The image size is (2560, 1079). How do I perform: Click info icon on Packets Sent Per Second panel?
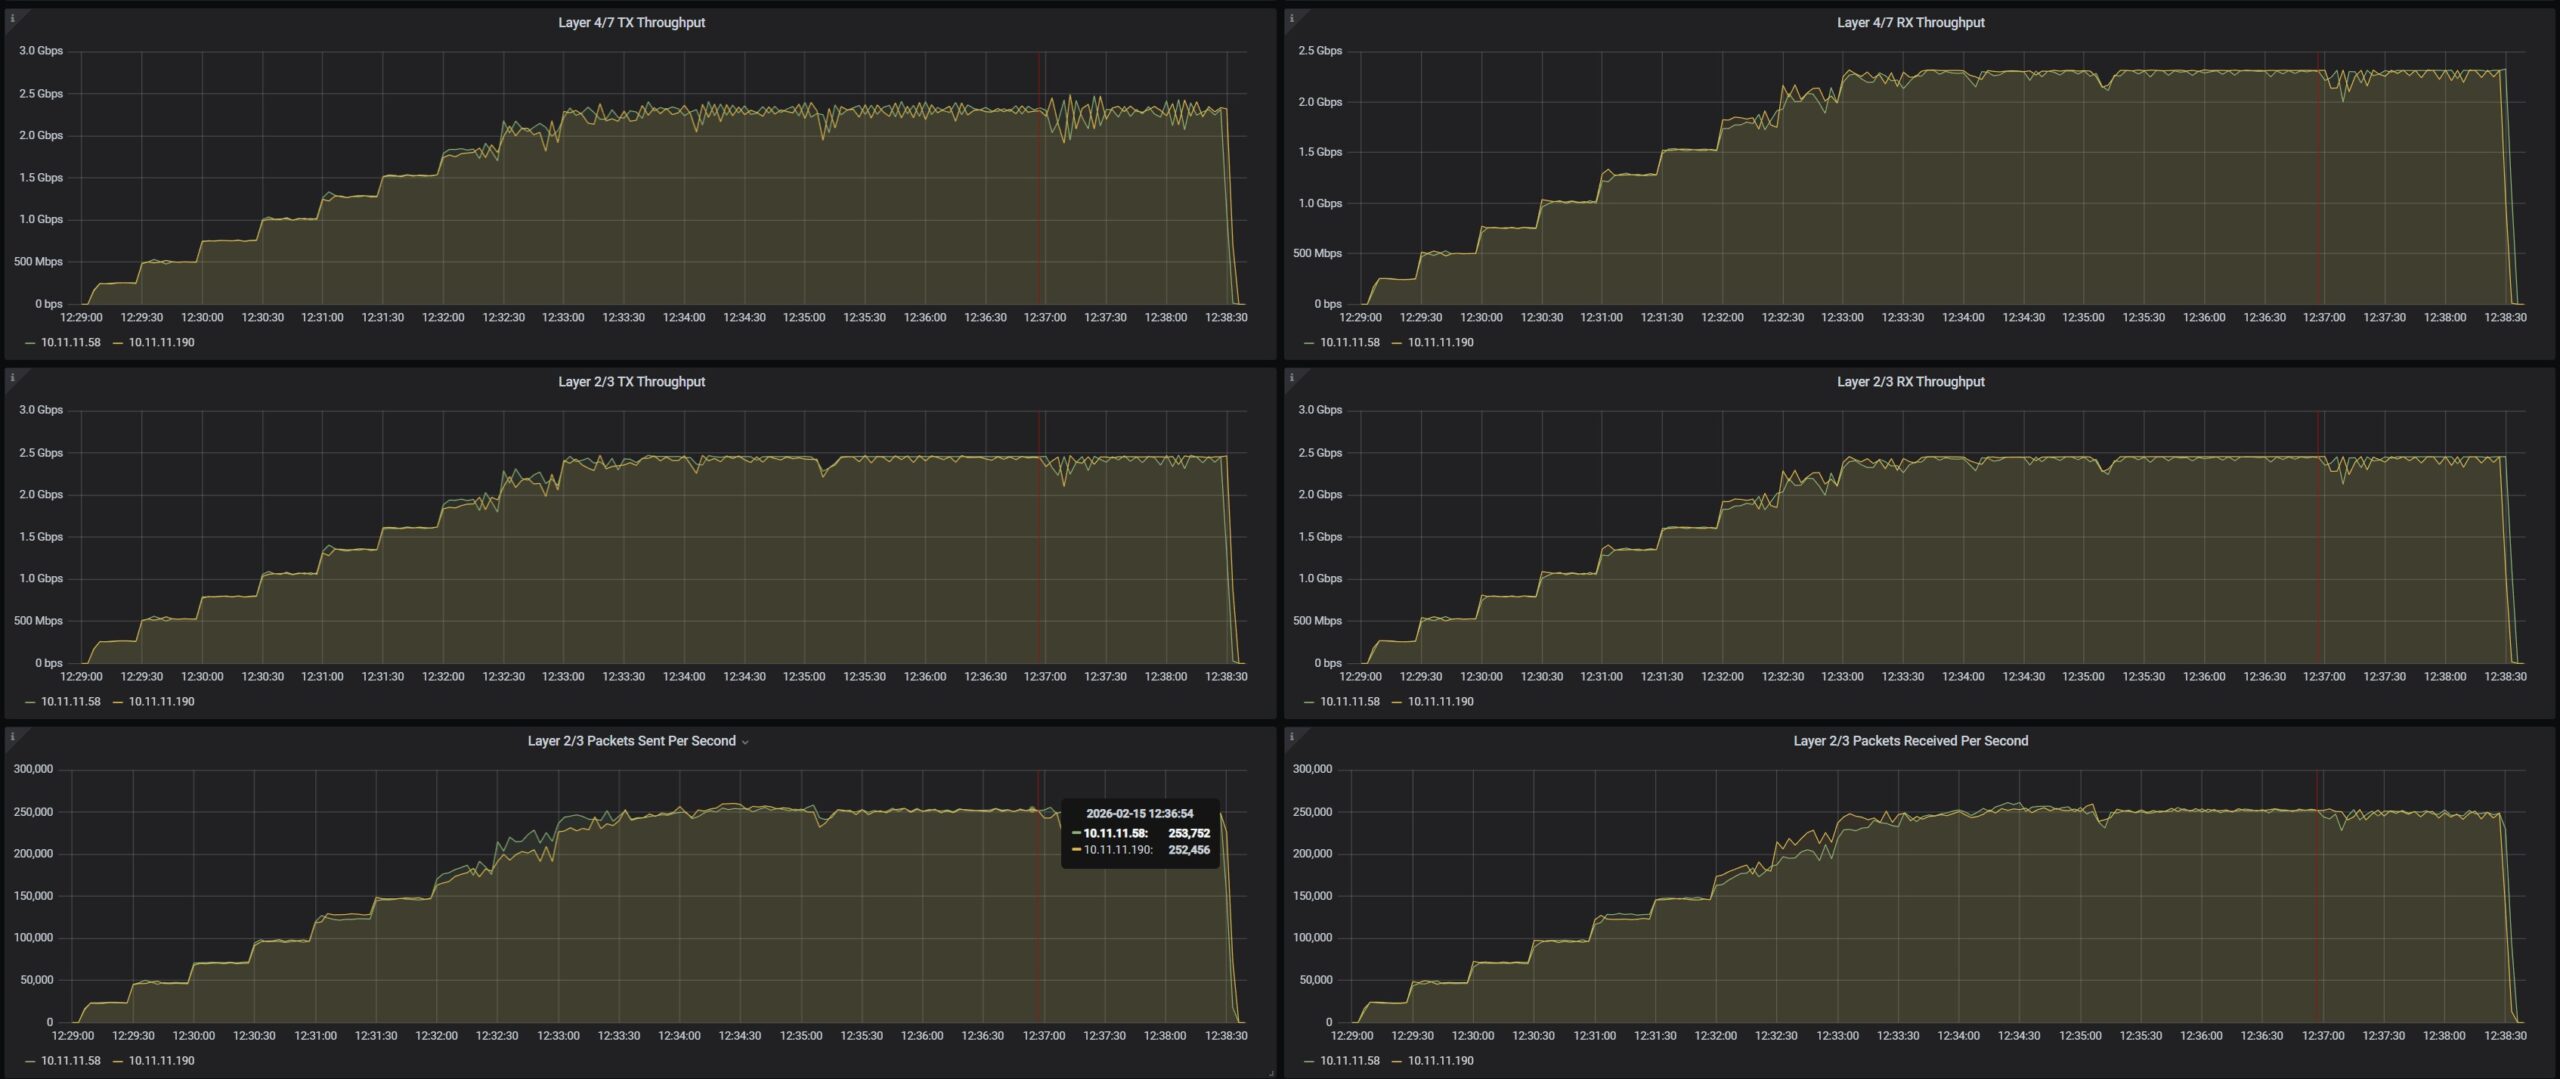click(x=12, y=737)
